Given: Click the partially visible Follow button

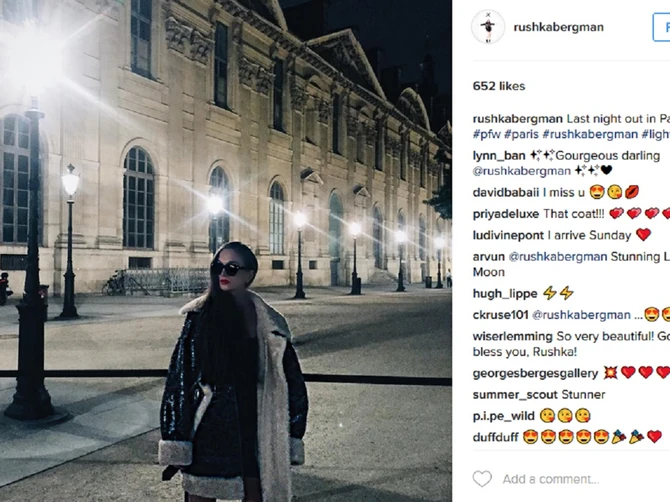Looking at the screenshot, I should pyautogui.click(x=661, y=27).
